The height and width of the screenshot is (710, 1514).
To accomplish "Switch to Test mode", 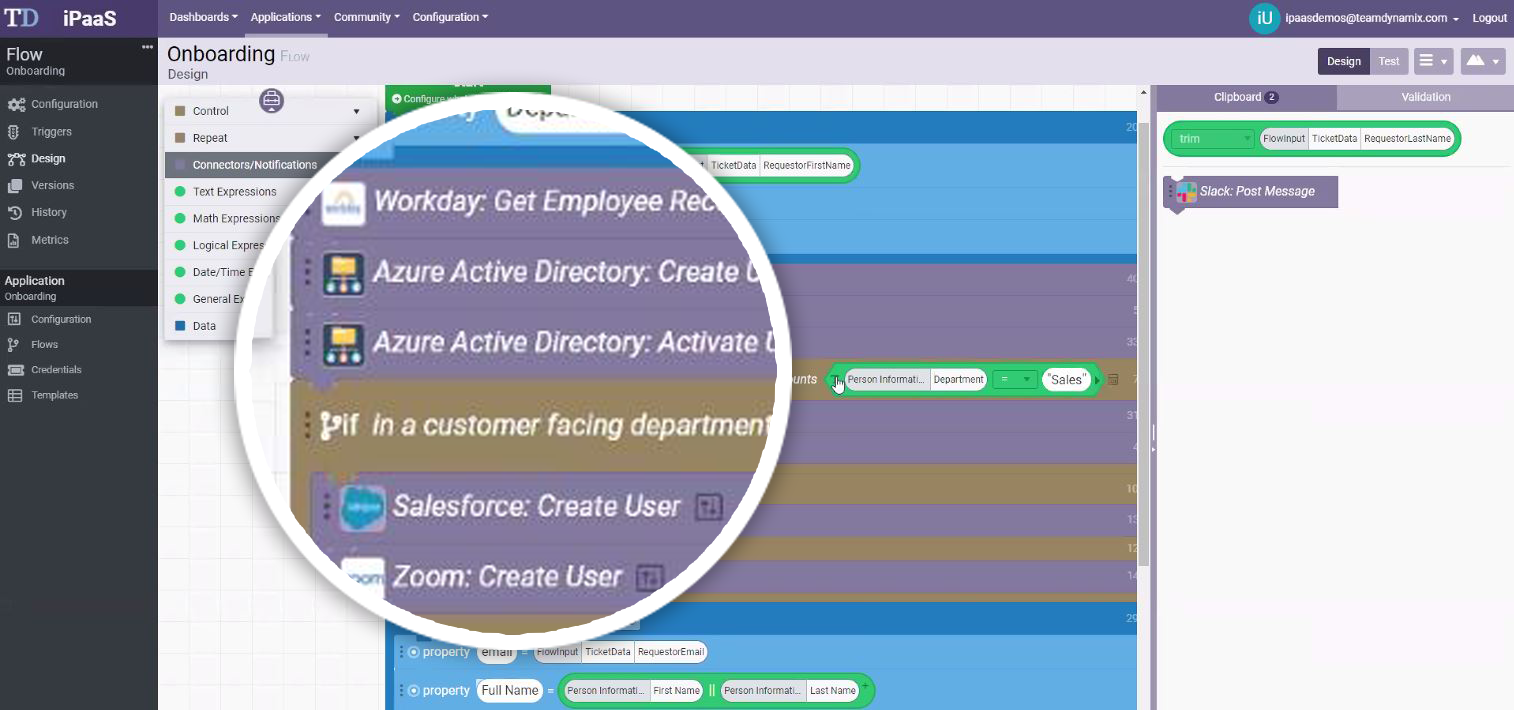I will pyautogui.click(x=1389, y=61).
